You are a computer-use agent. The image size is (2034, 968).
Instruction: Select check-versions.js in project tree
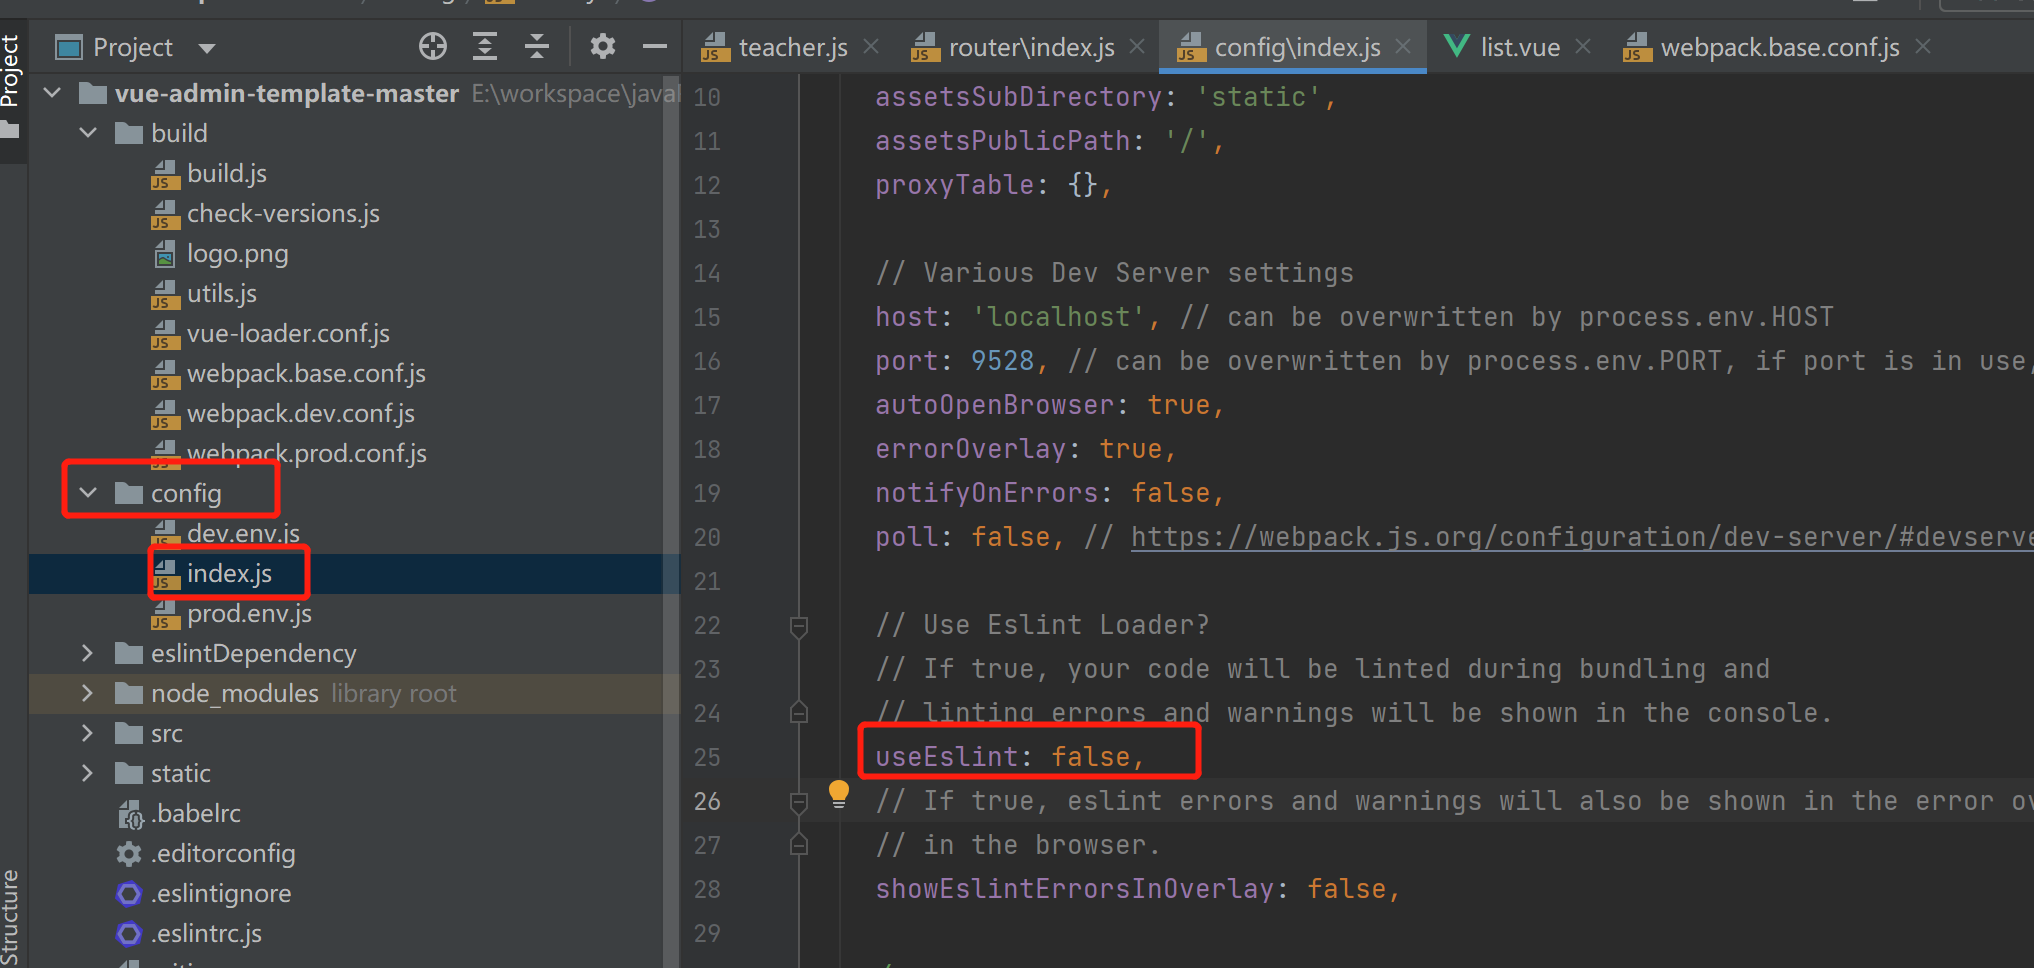283,213
